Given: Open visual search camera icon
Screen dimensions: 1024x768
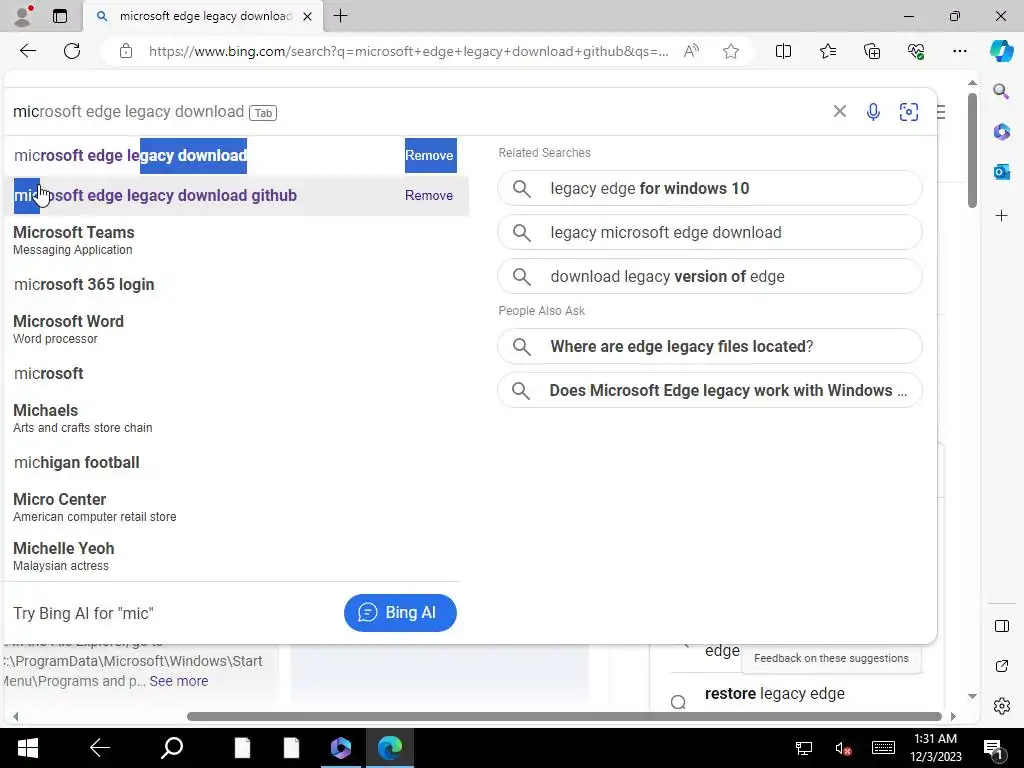Looking at the screenshot, I should click(x=908, y=112).
